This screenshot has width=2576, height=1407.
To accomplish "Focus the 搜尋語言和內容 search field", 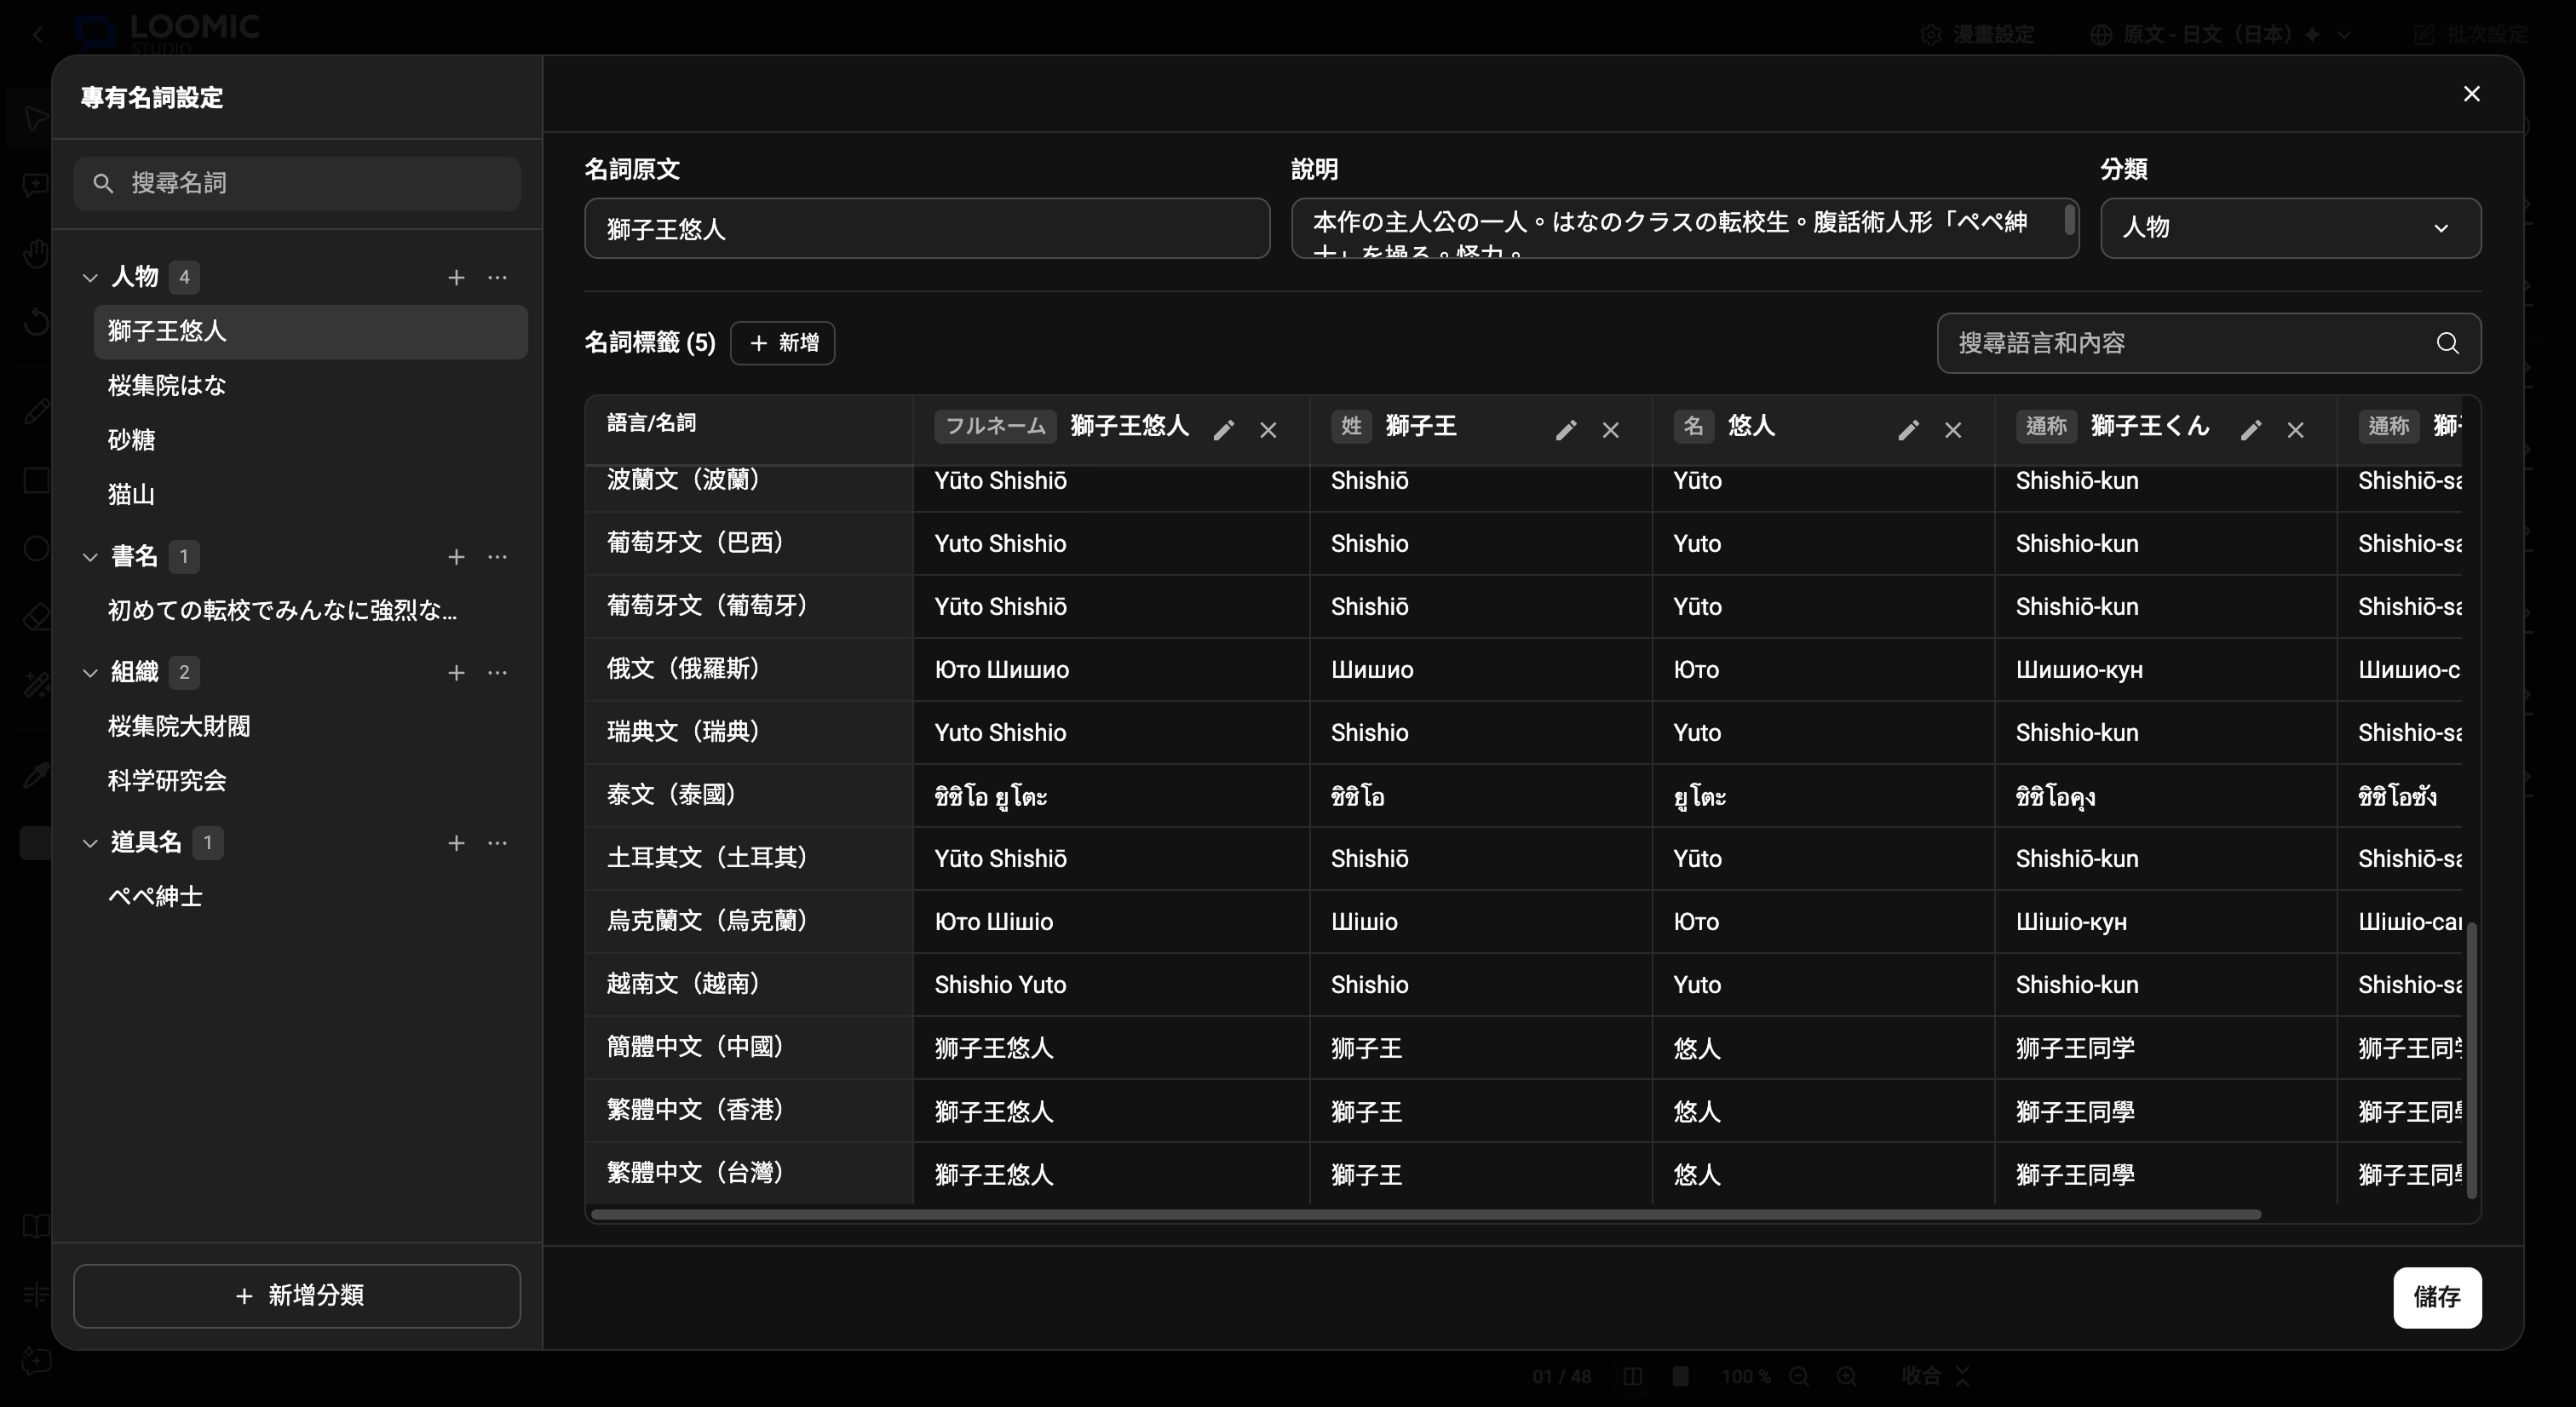I will coord(2208,343).
